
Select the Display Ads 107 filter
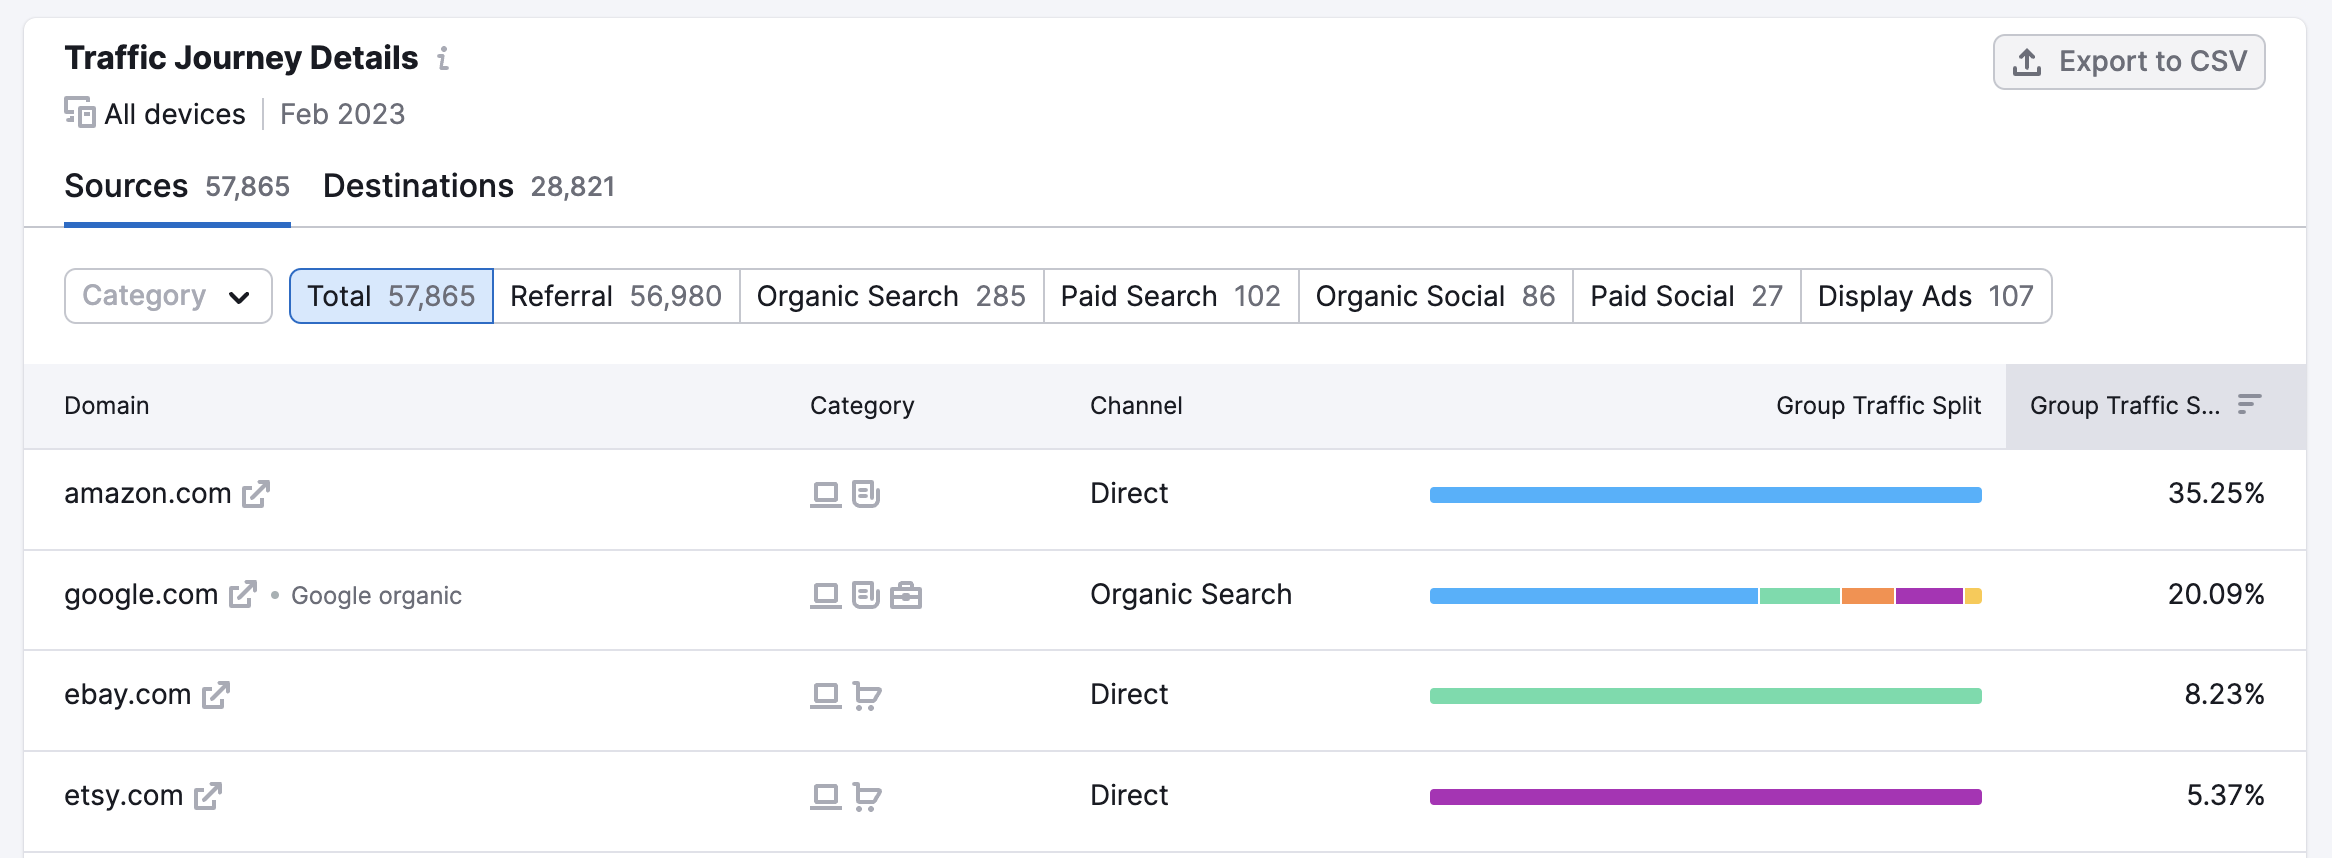1926,296
